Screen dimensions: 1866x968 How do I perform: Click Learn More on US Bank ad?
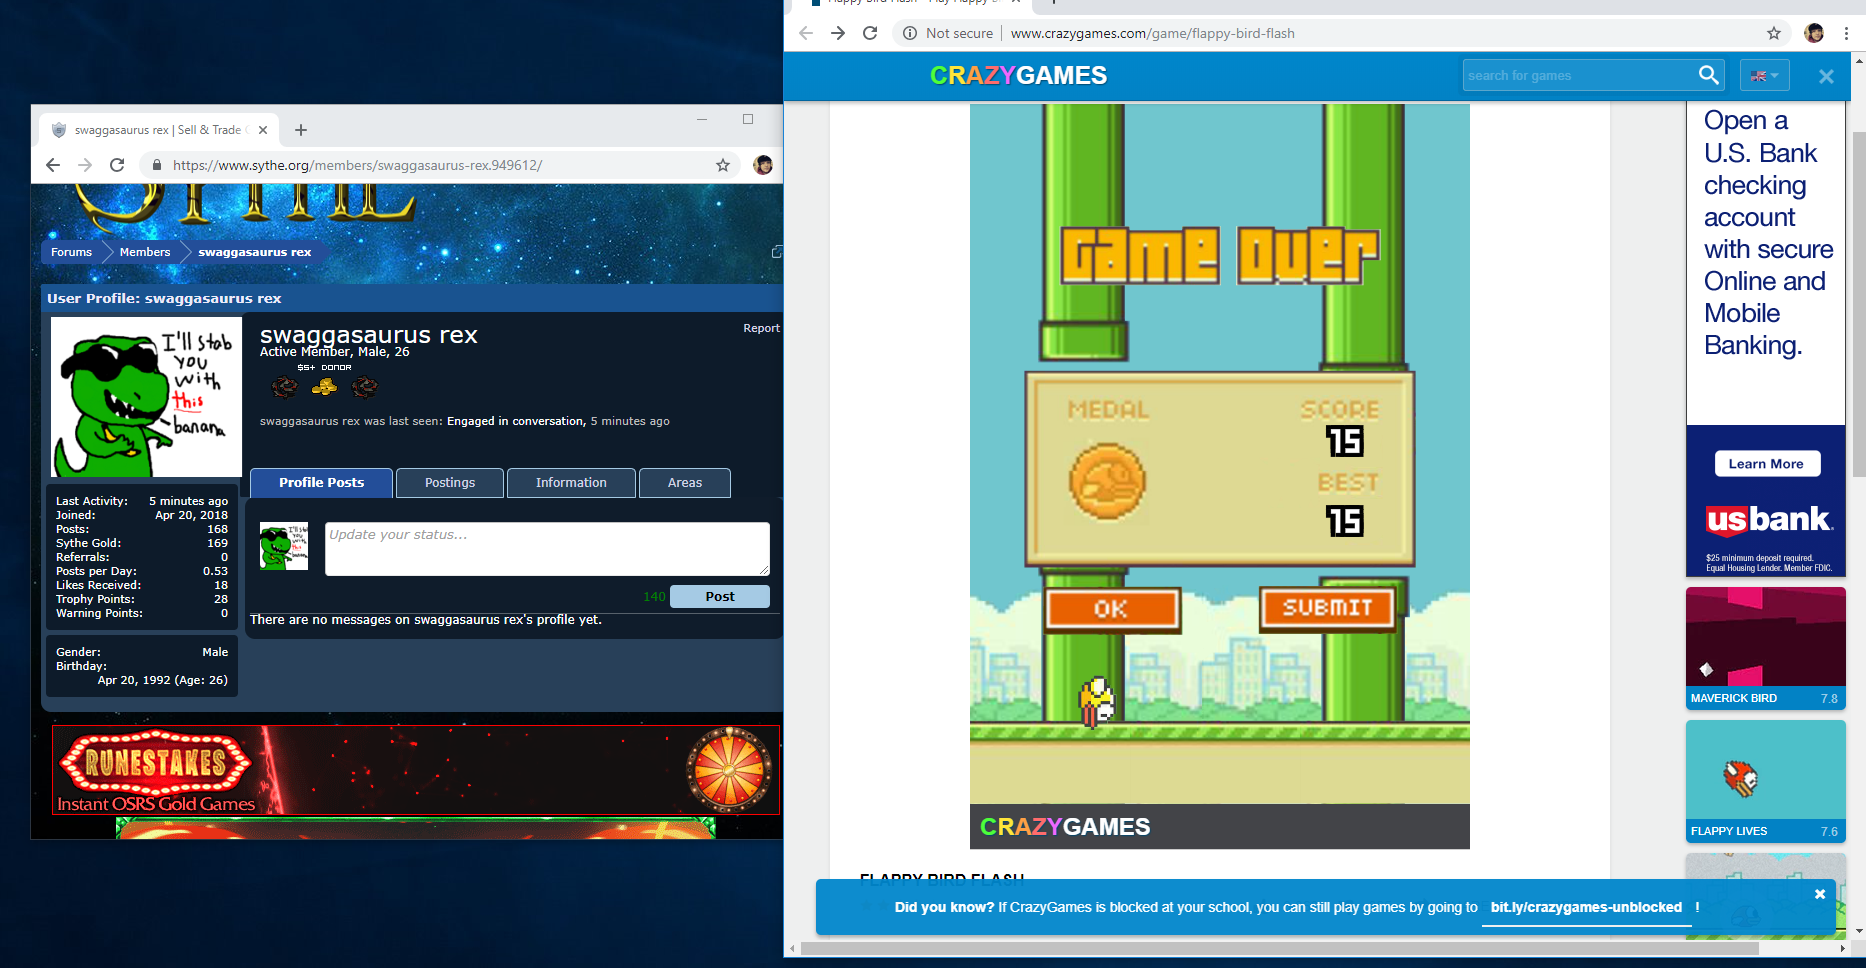point(1766,464)
